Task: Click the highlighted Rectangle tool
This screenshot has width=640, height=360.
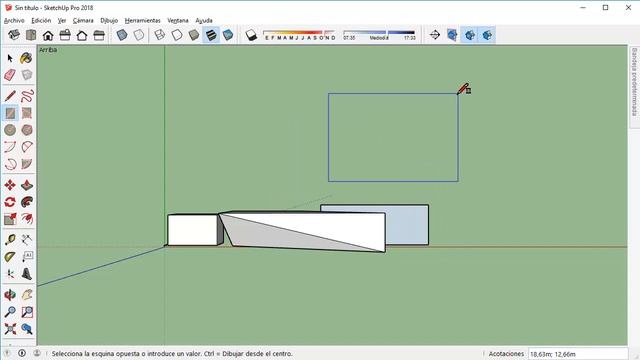Action: tap(10, 113)
